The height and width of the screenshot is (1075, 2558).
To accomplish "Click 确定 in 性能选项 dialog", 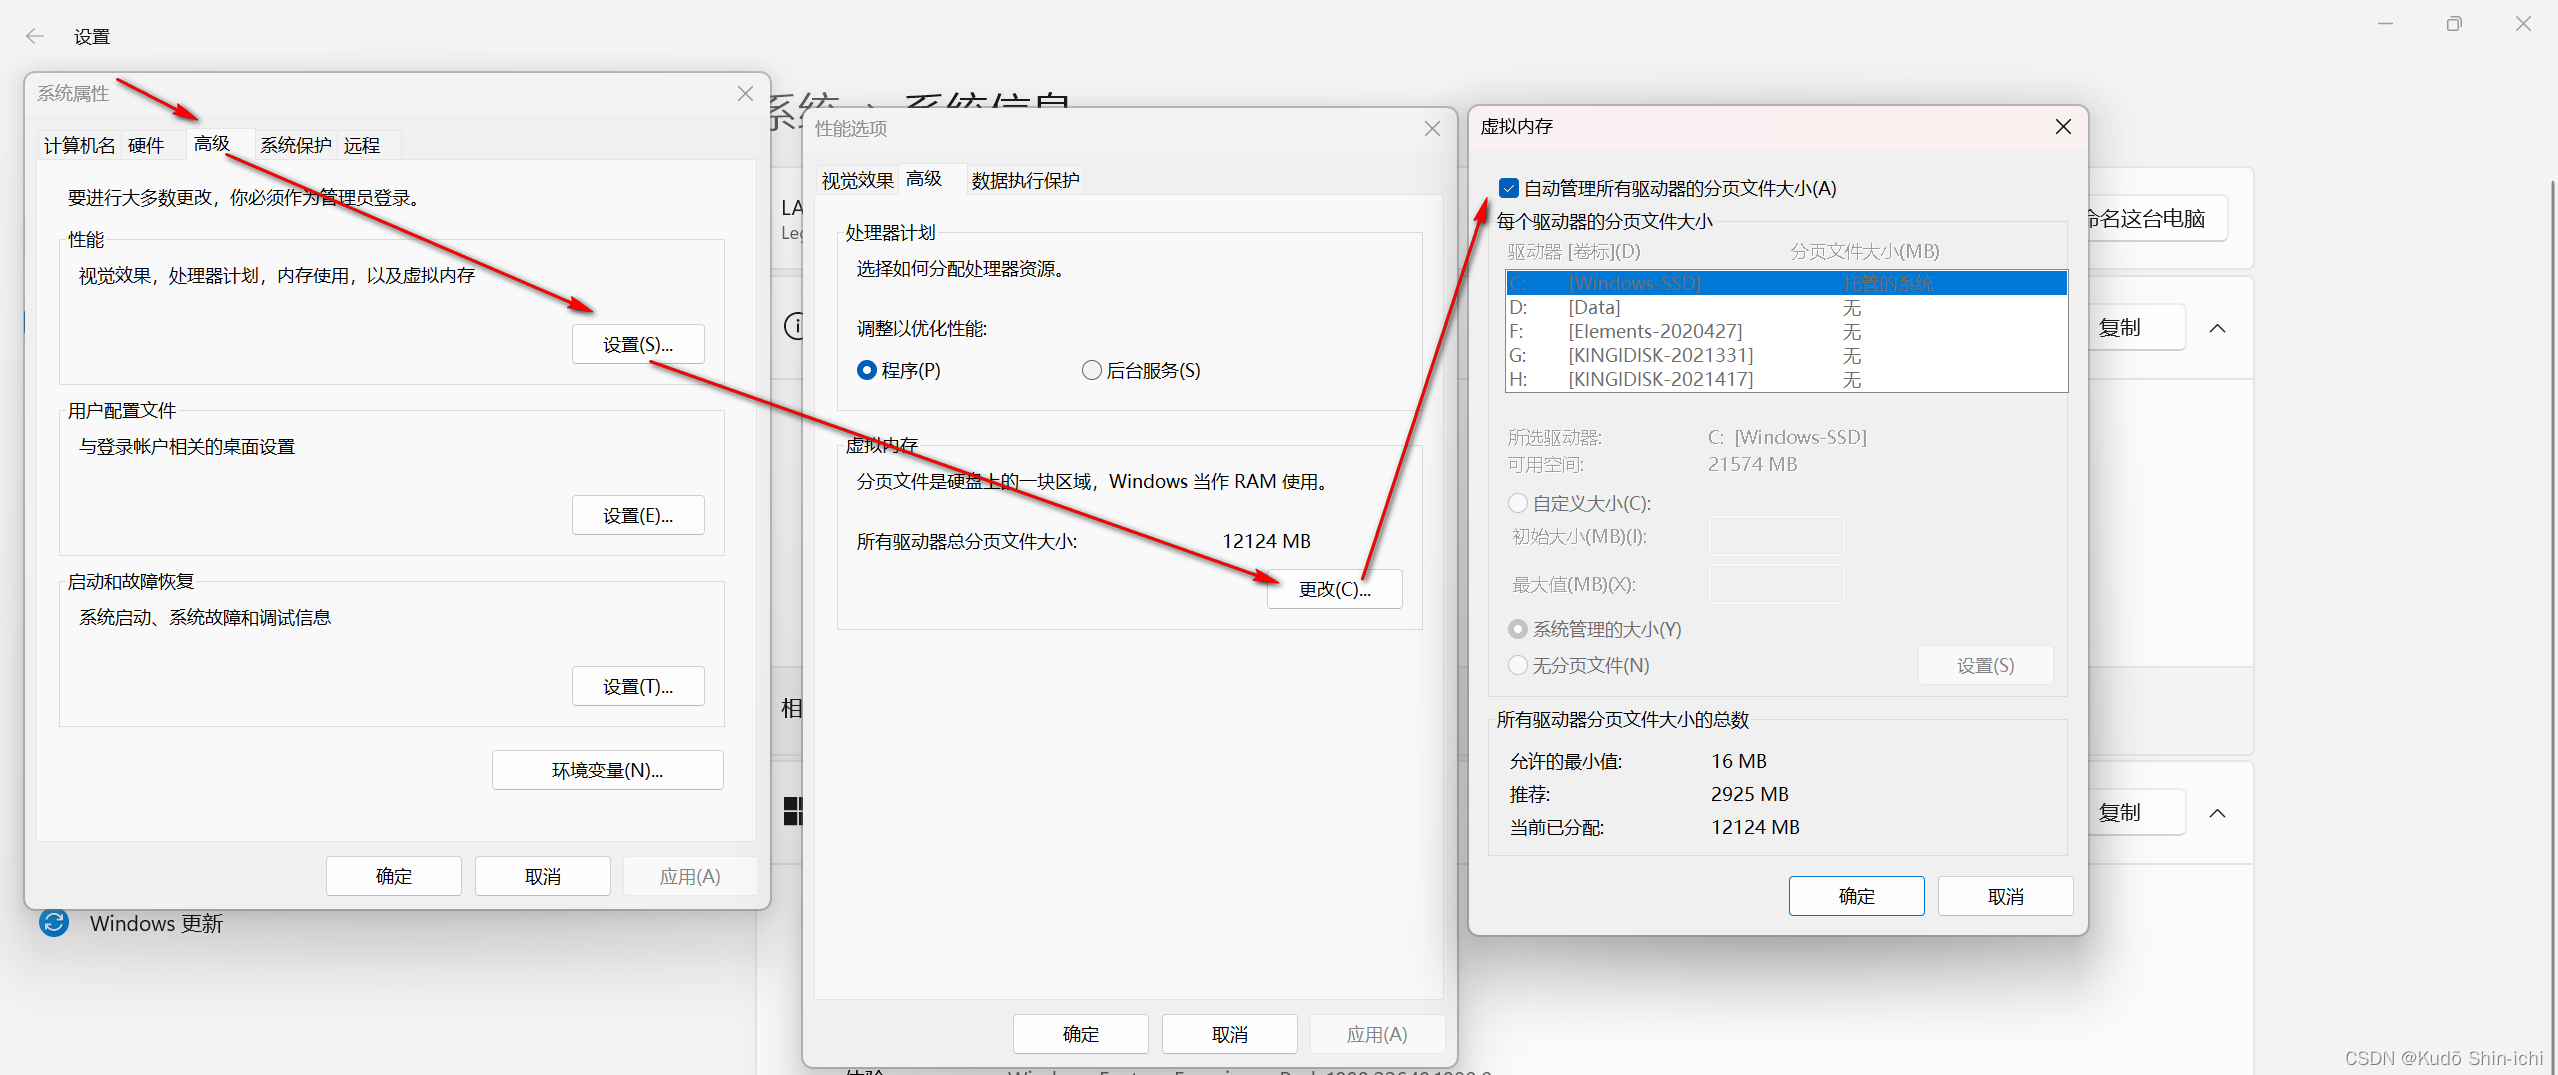I will pos(1080,1034).
